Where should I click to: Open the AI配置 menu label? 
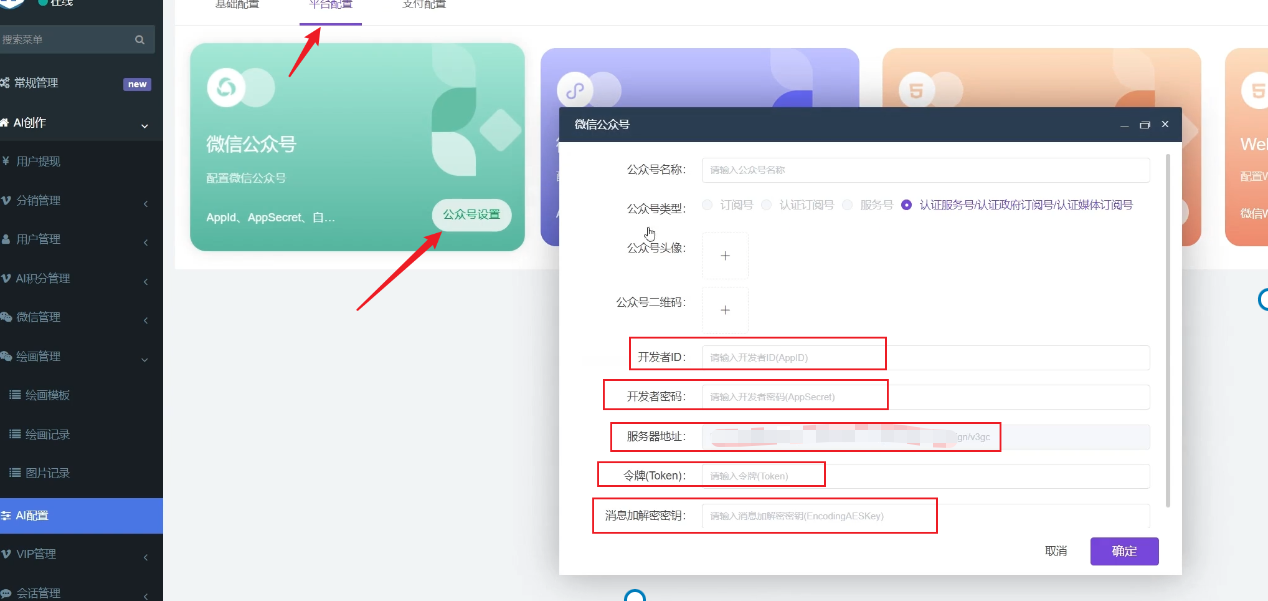(31, 516)
